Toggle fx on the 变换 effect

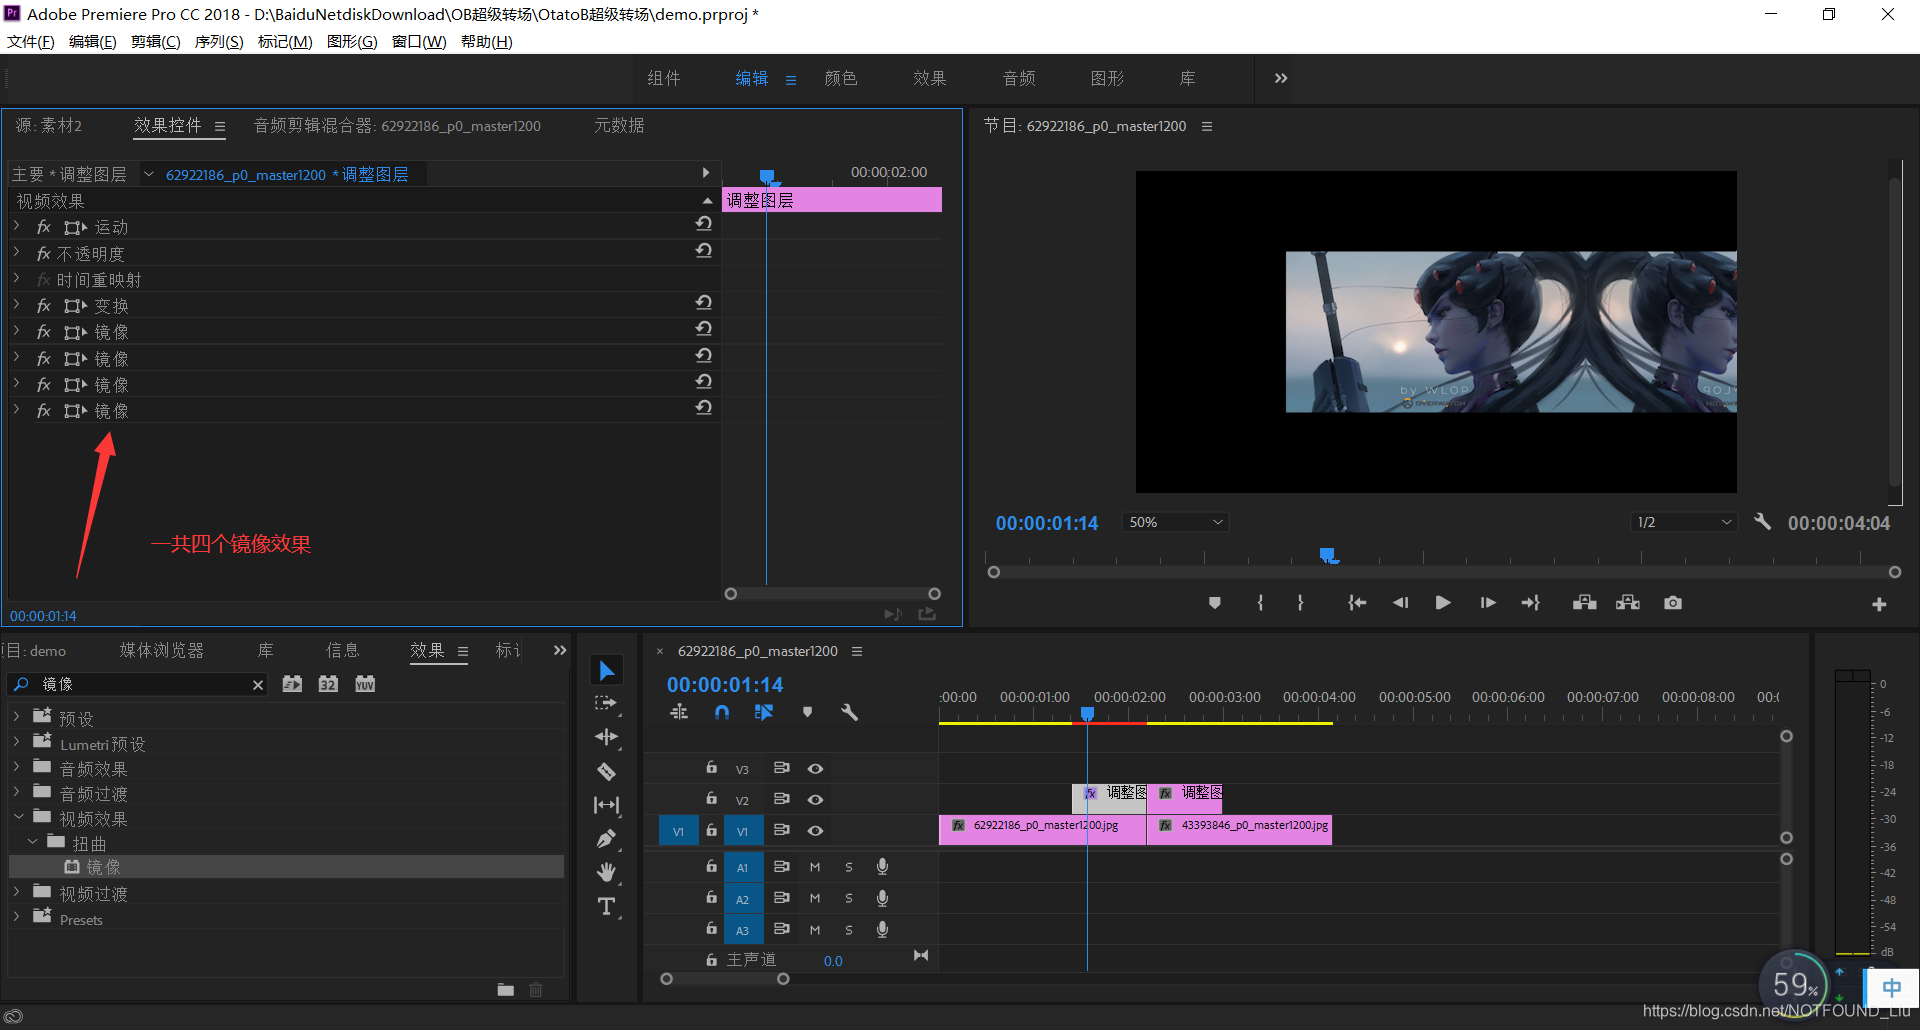(x=44, y=306)
